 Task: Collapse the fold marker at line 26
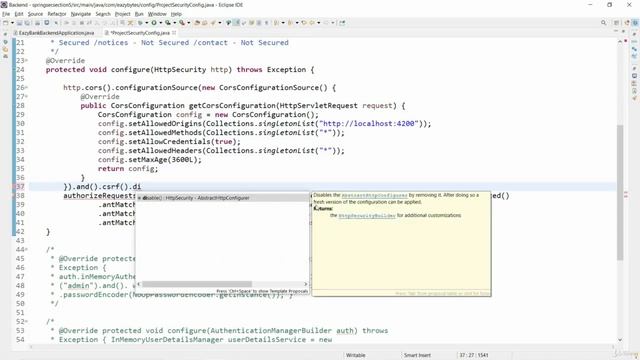[27, 87]
